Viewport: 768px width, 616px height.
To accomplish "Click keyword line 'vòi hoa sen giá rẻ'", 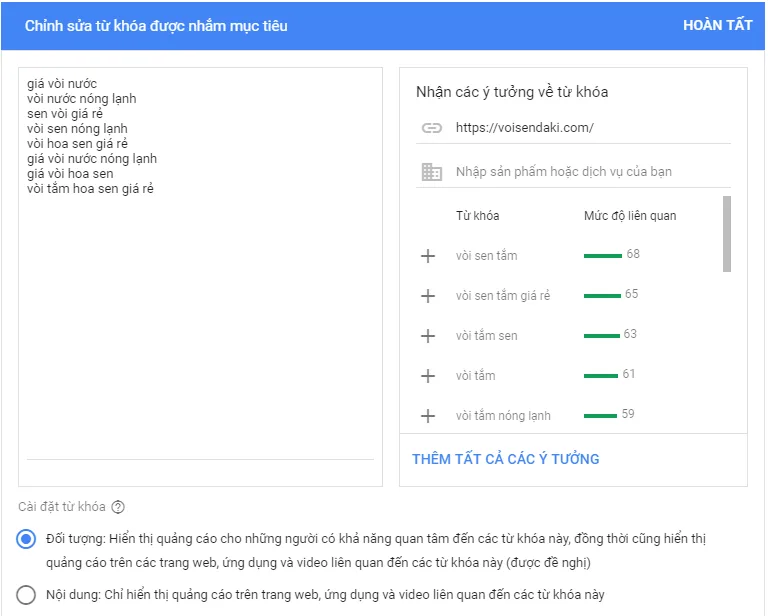I will (77, 144).
